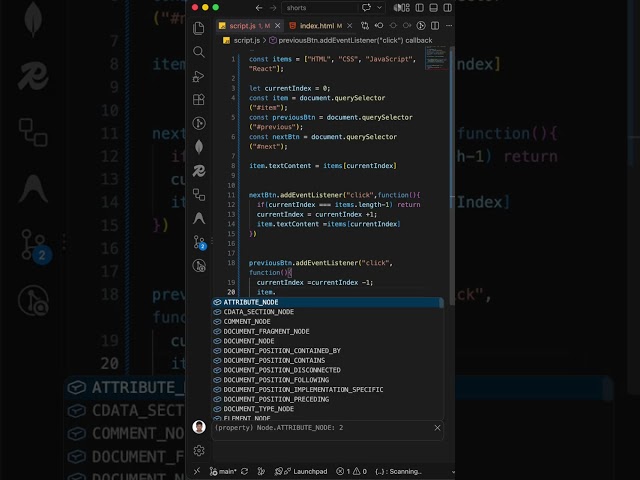Select DOCUMENT_POSITION_CONTAINED_BY suggestion

point(327,351)
